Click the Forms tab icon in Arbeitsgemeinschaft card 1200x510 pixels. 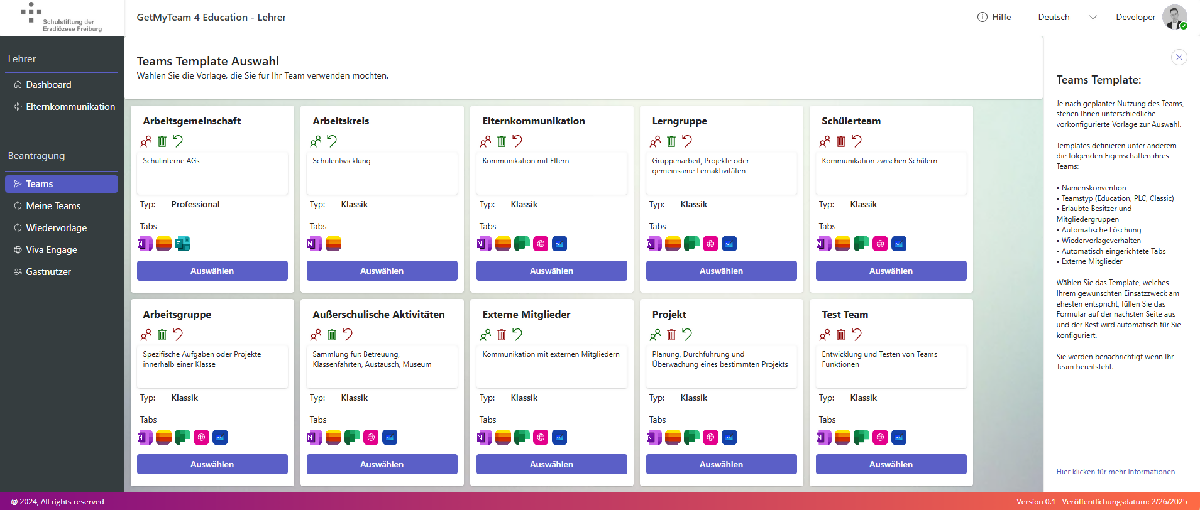click(182, 243)
